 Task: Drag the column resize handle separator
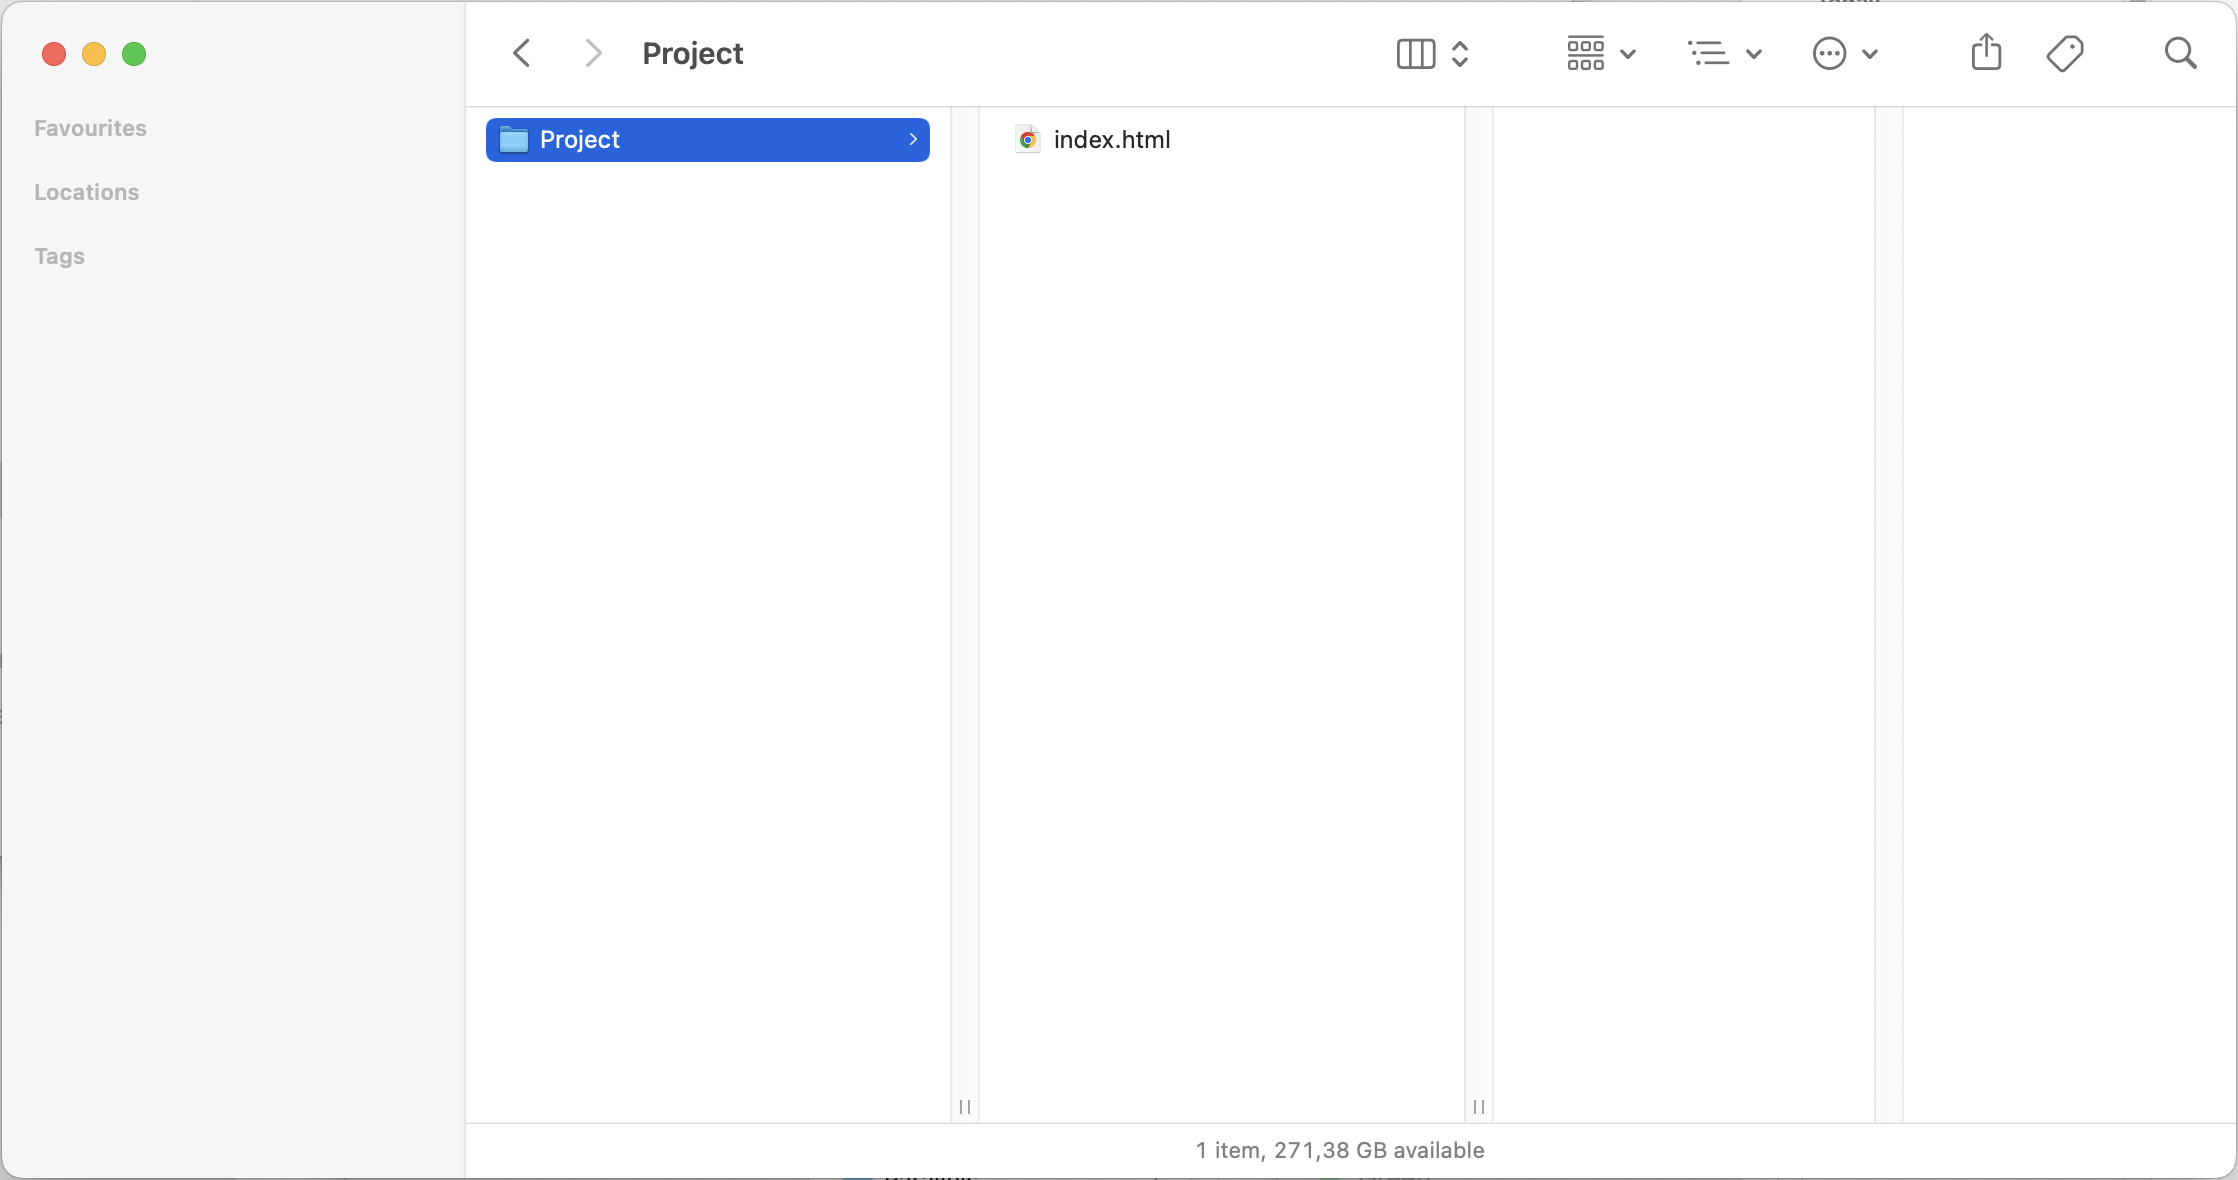[x=964, y=1106]
